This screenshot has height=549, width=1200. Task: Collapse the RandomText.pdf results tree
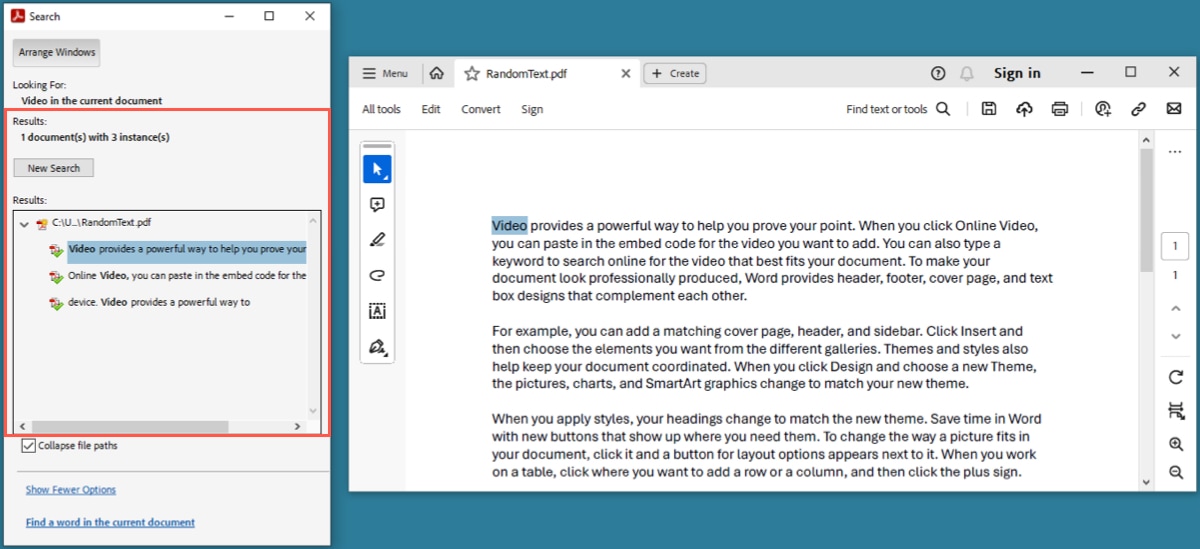point(24,224)
